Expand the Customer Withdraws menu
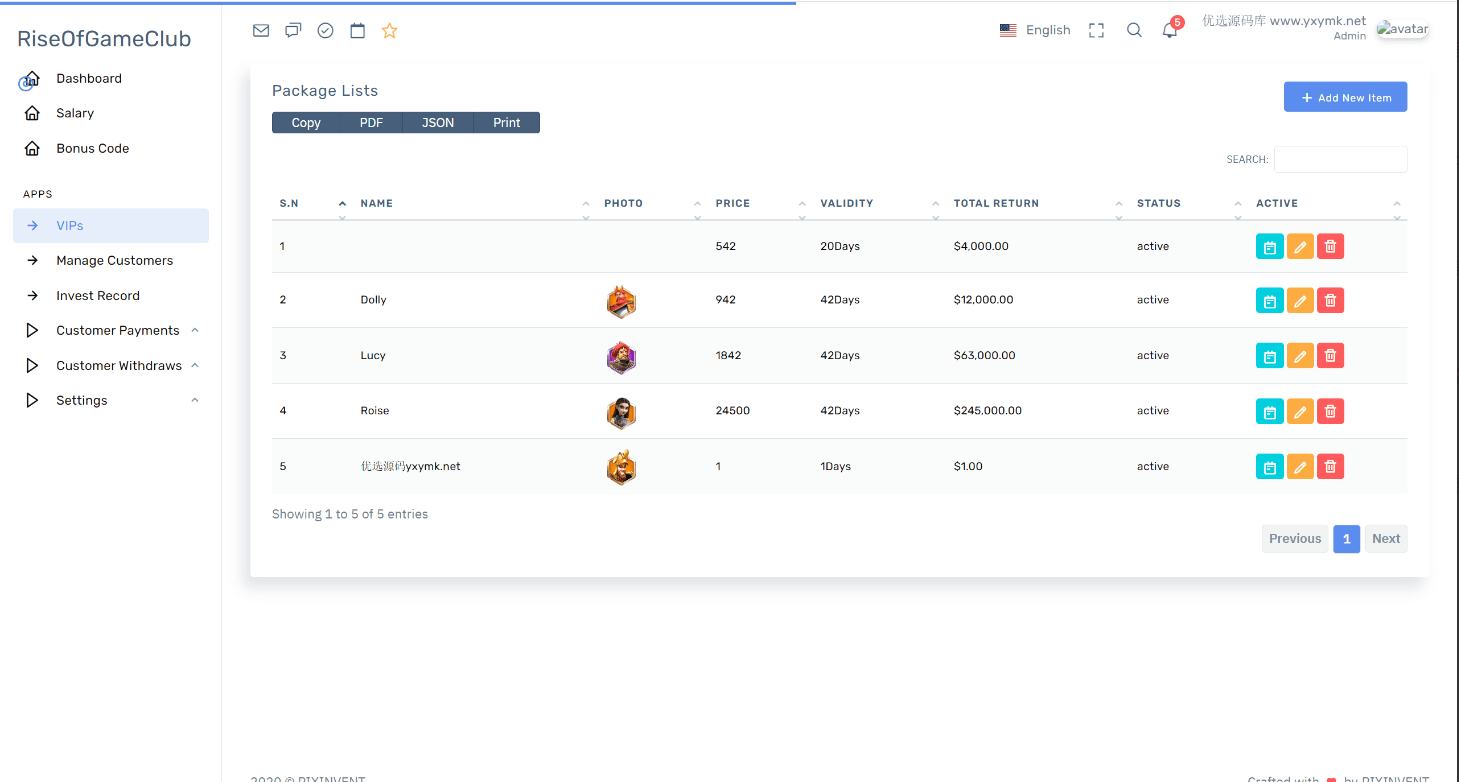This screenshot has height=782, width=1459. (119, 366)
